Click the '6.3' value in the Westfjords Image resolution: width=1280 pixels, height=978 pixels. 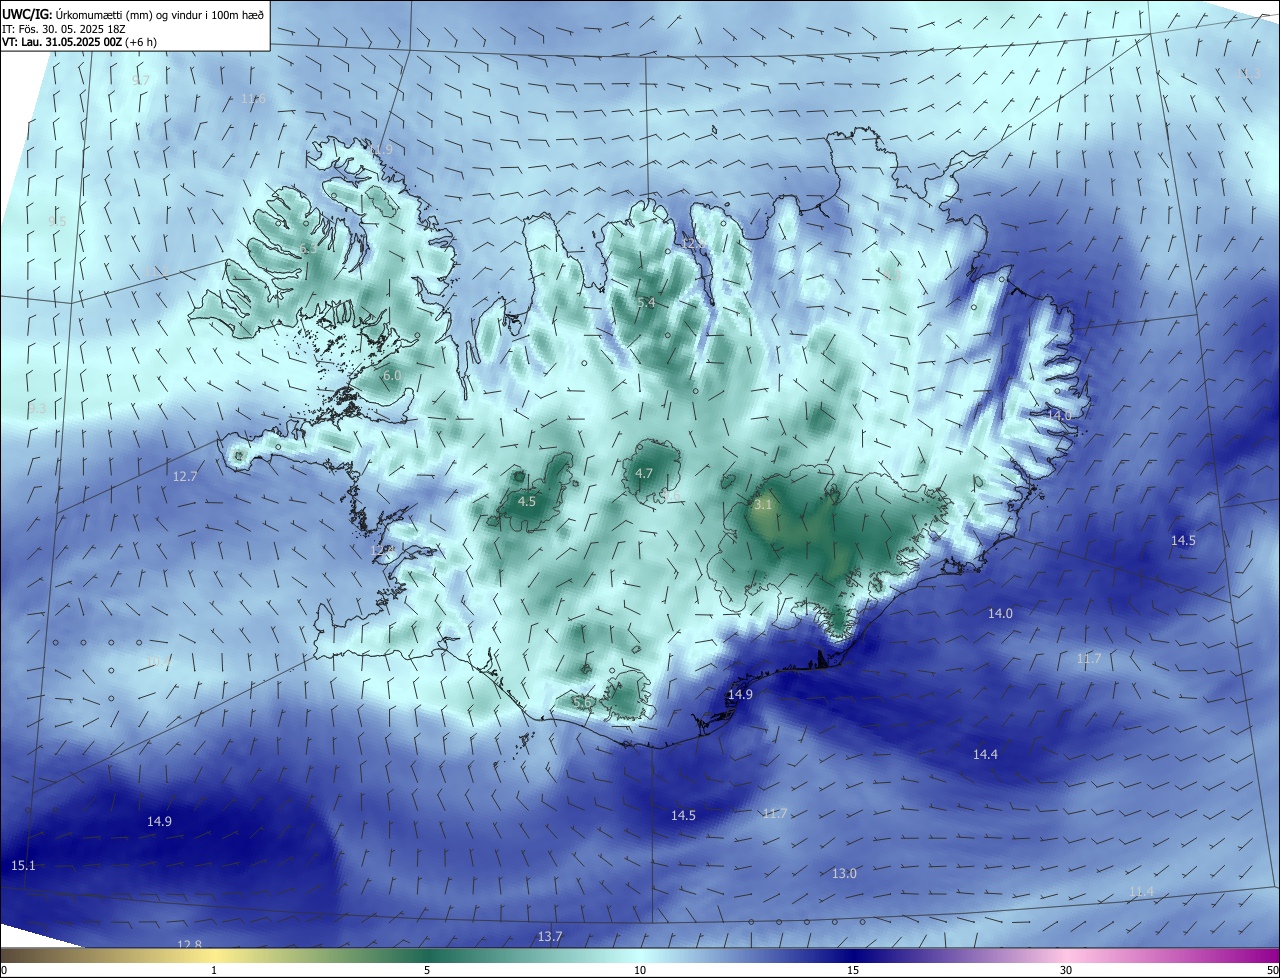pos(308,248)
